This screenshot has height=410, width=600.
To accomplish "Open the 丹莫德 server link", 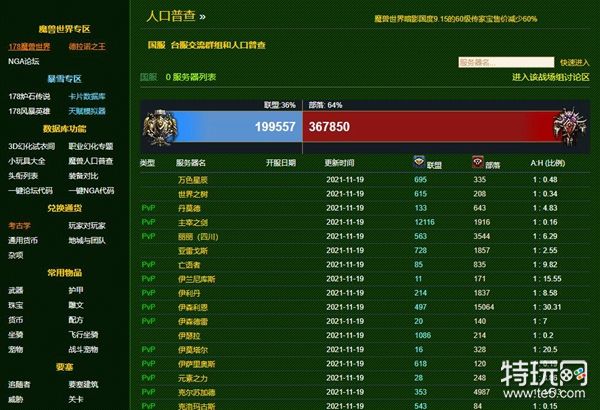I will [189, 208].
